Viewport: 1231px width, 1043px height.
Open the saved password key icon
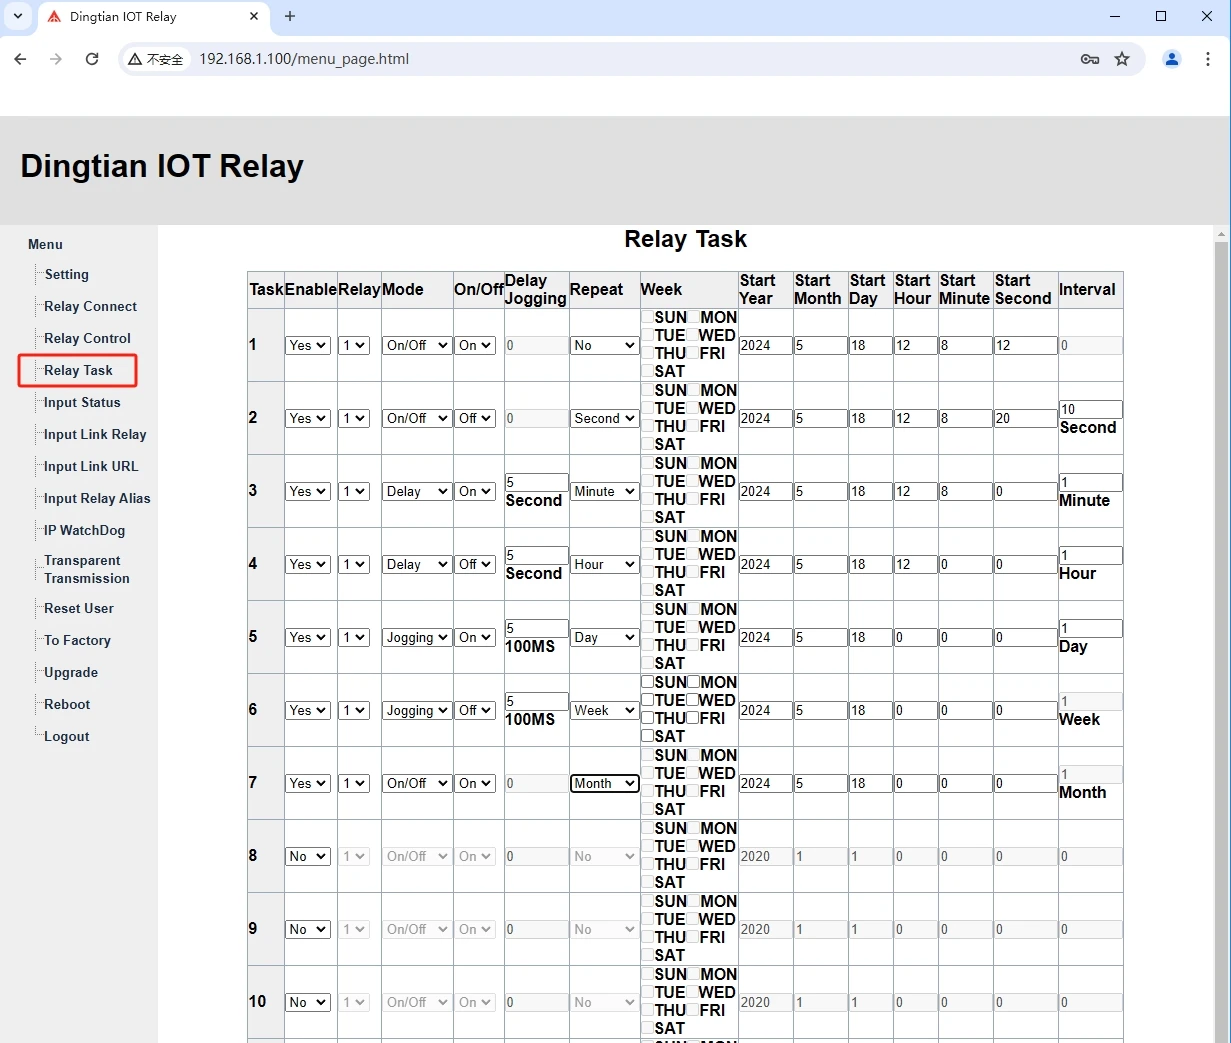tap(1090, 59)
